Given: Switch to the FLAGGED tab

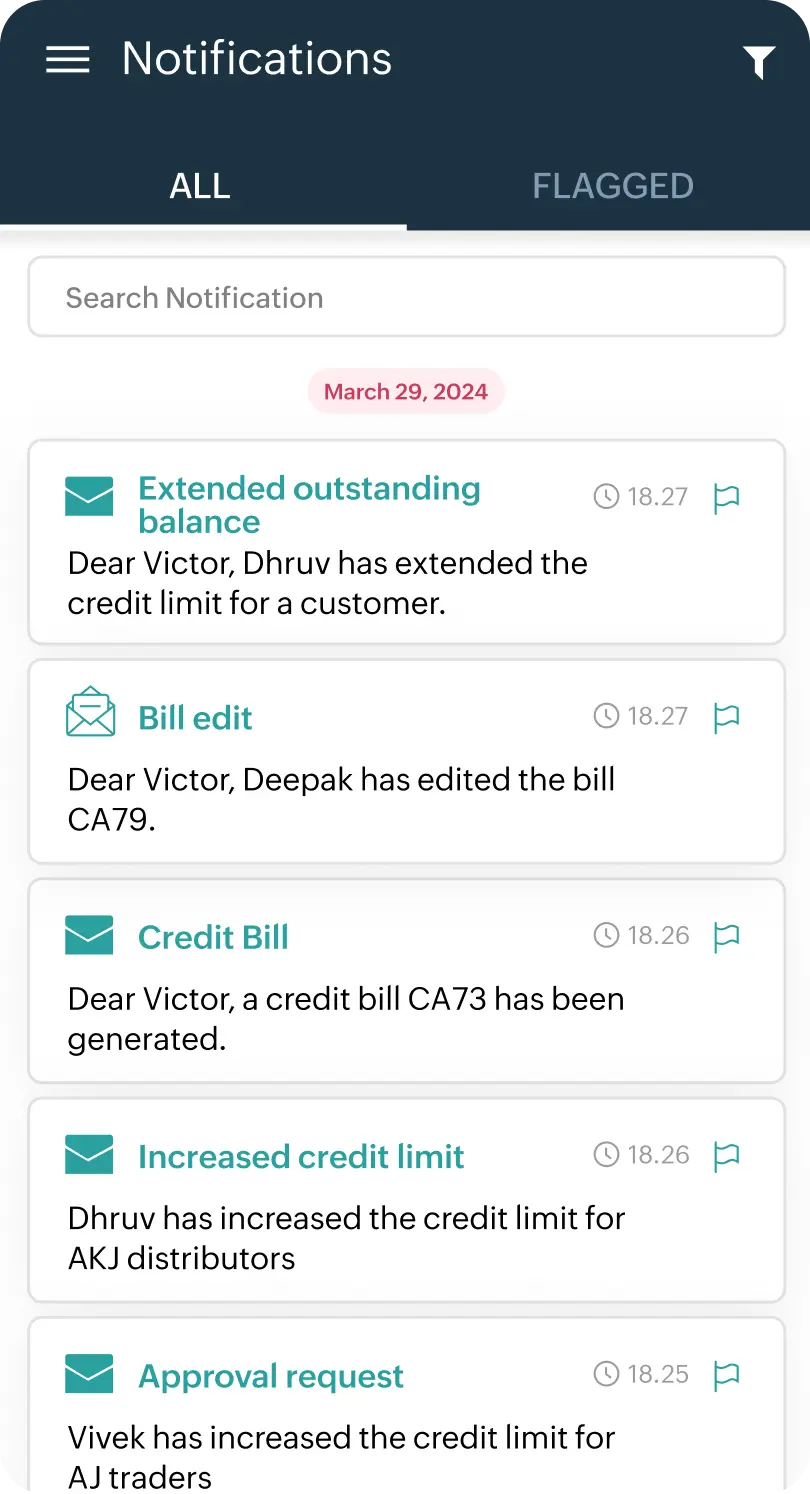Looking at the screenshot, I should tap(612, 186).
